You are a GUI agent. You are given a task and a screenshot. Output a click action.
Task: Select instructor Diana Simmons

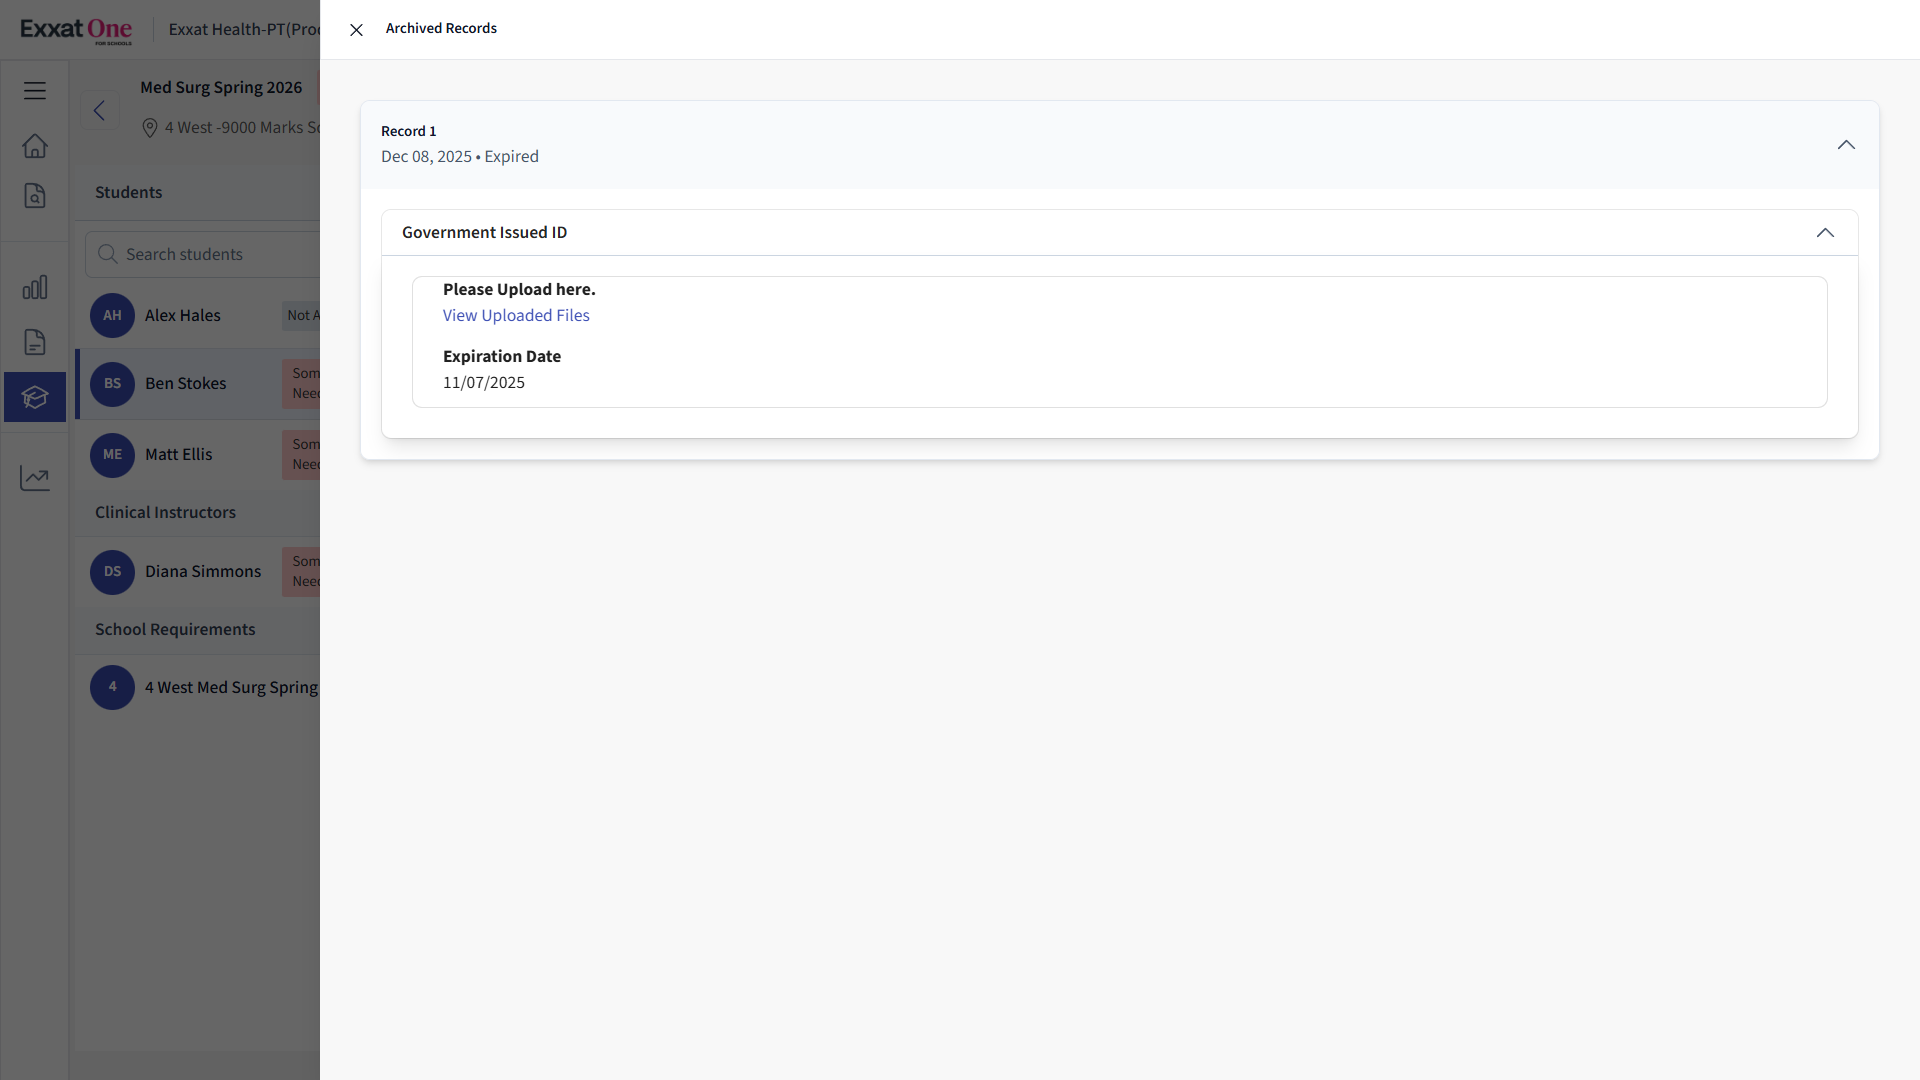tap(203, 572)
